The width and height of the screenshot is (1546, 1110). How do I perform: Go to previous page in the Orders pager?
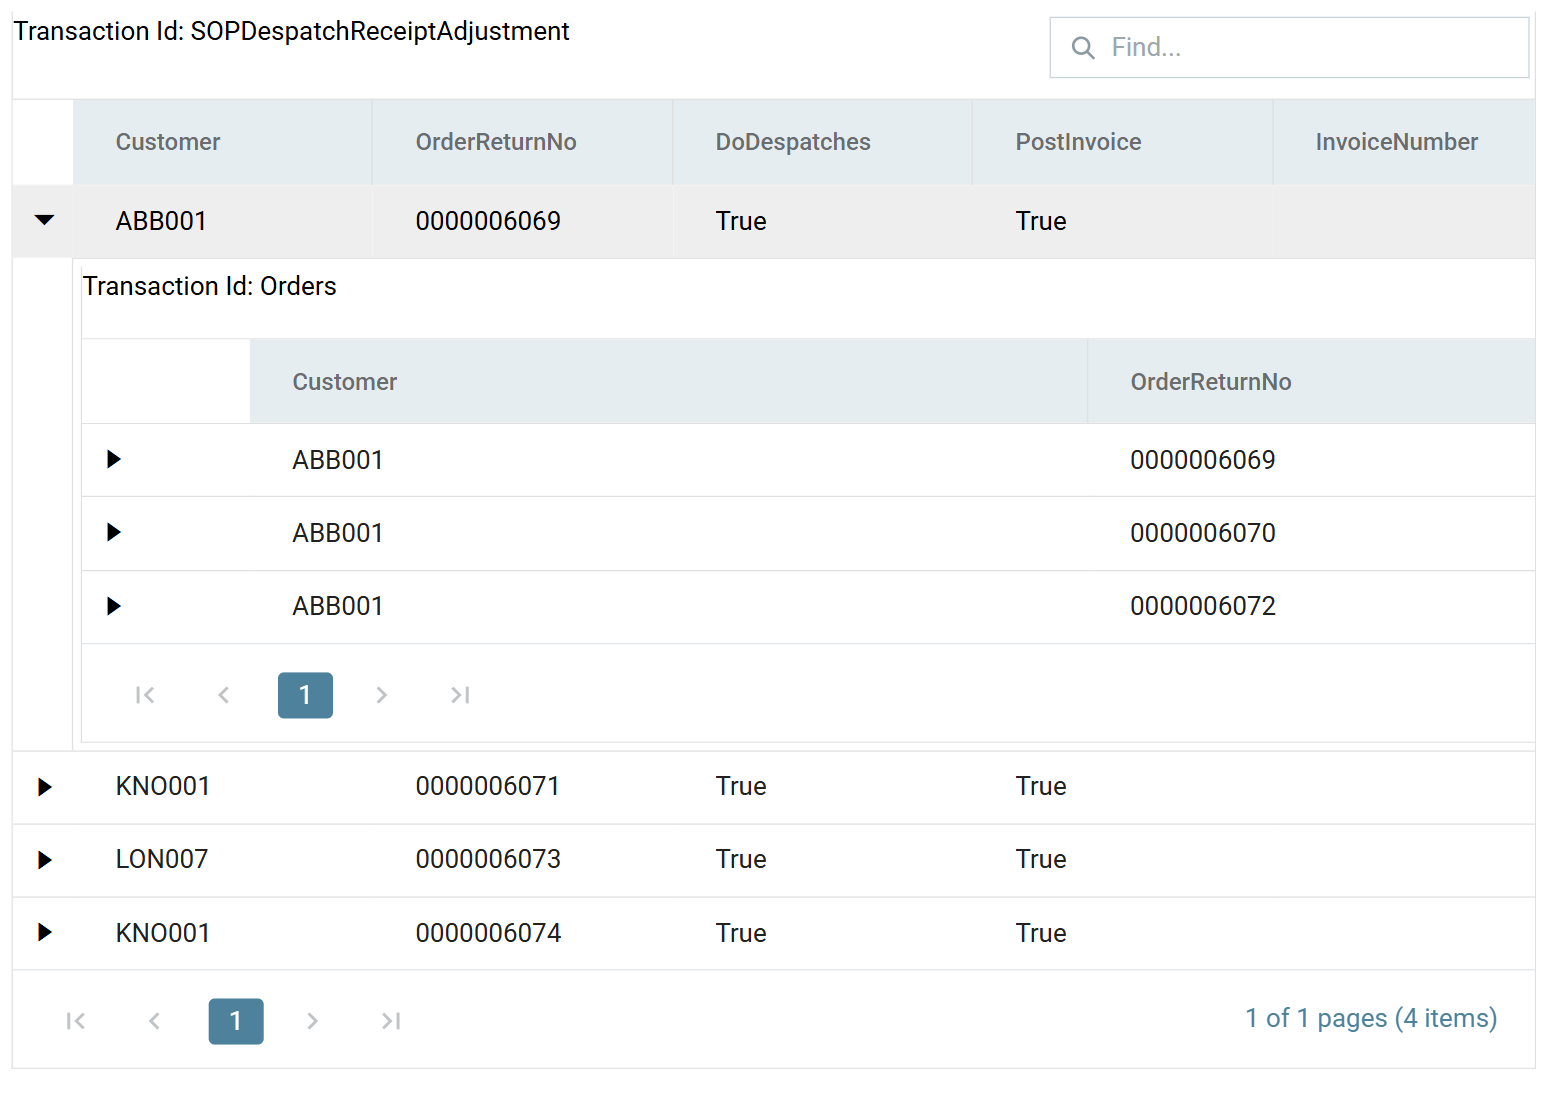(224, 695)
